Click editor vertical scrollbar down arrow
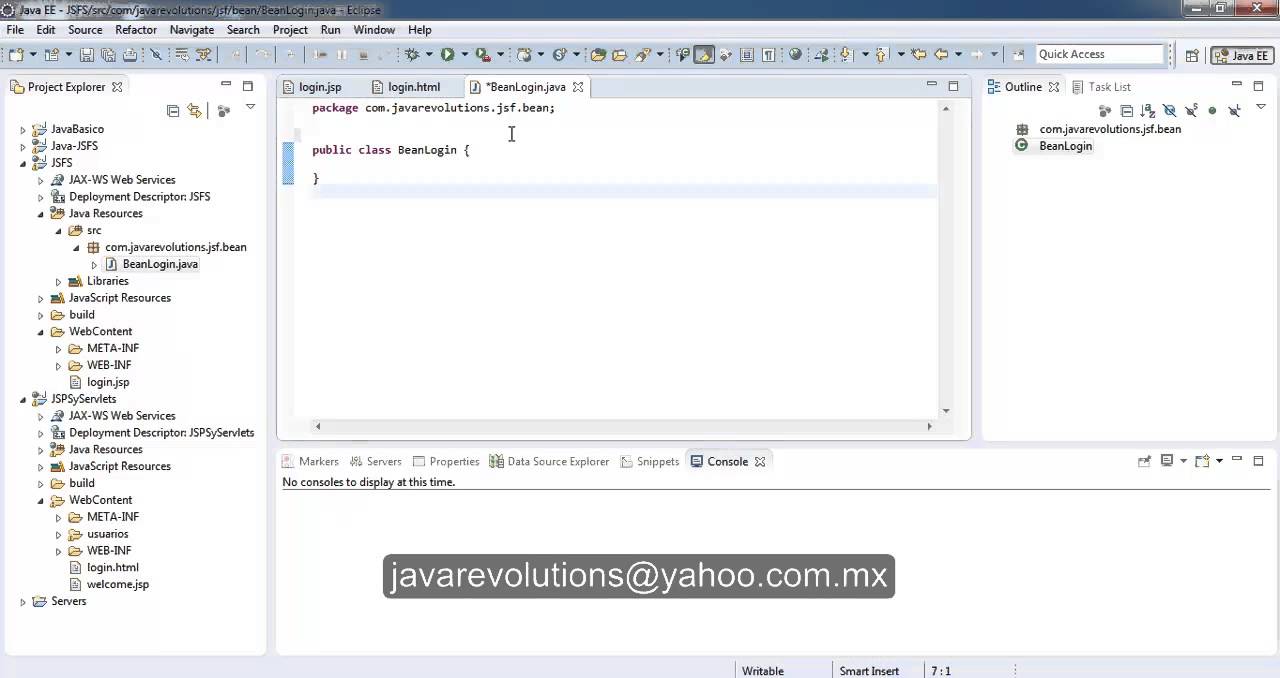This screenshot has width=1280, height=678. [946, 411]
